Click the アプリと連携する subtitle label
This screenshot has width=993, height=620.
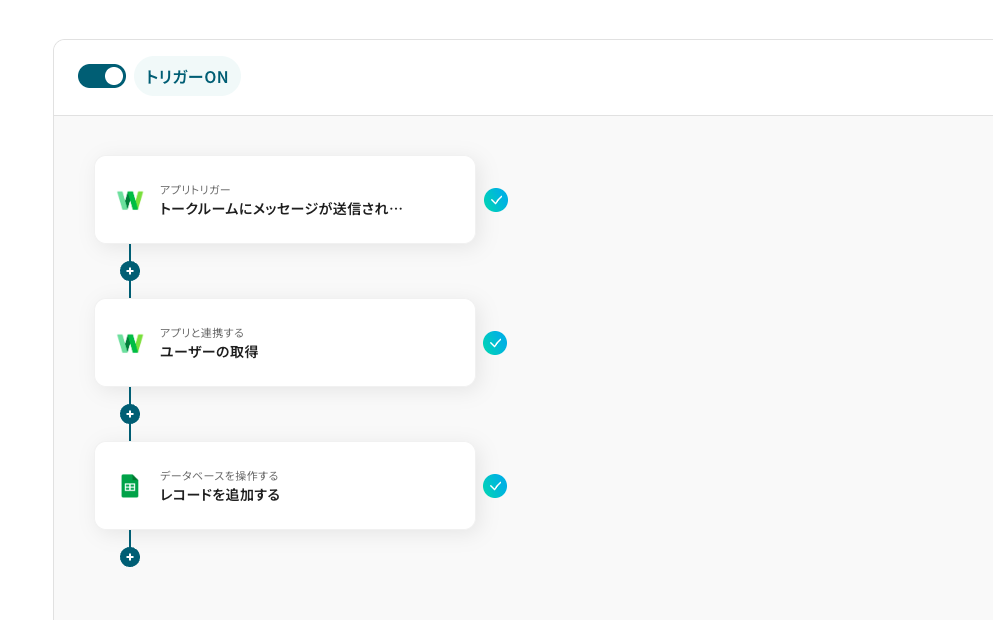pos(201,332)
